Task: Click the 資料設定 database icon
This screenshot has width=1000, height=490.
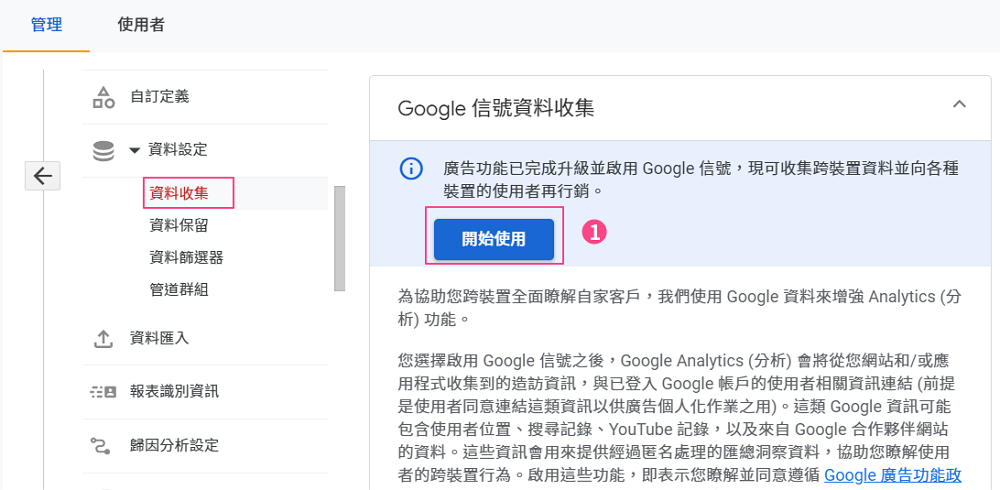Action: (x=103, y=150)
